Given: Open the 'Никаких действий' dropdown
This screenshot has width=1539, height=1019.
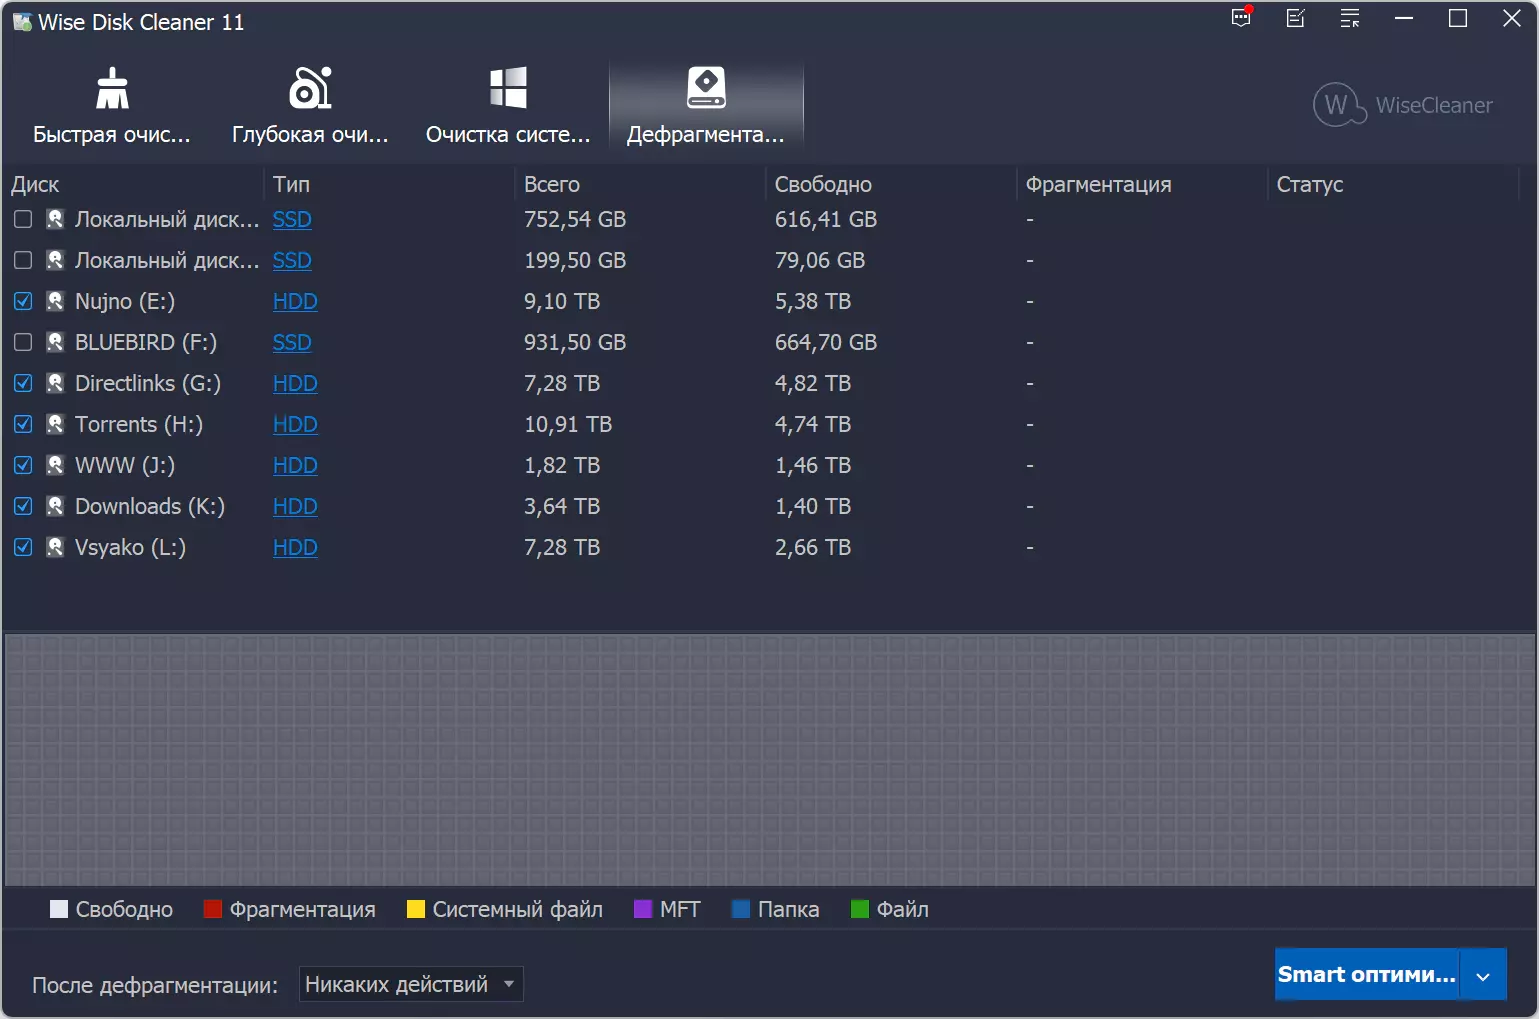Looking at the screenshot, I should coord(411,984).
